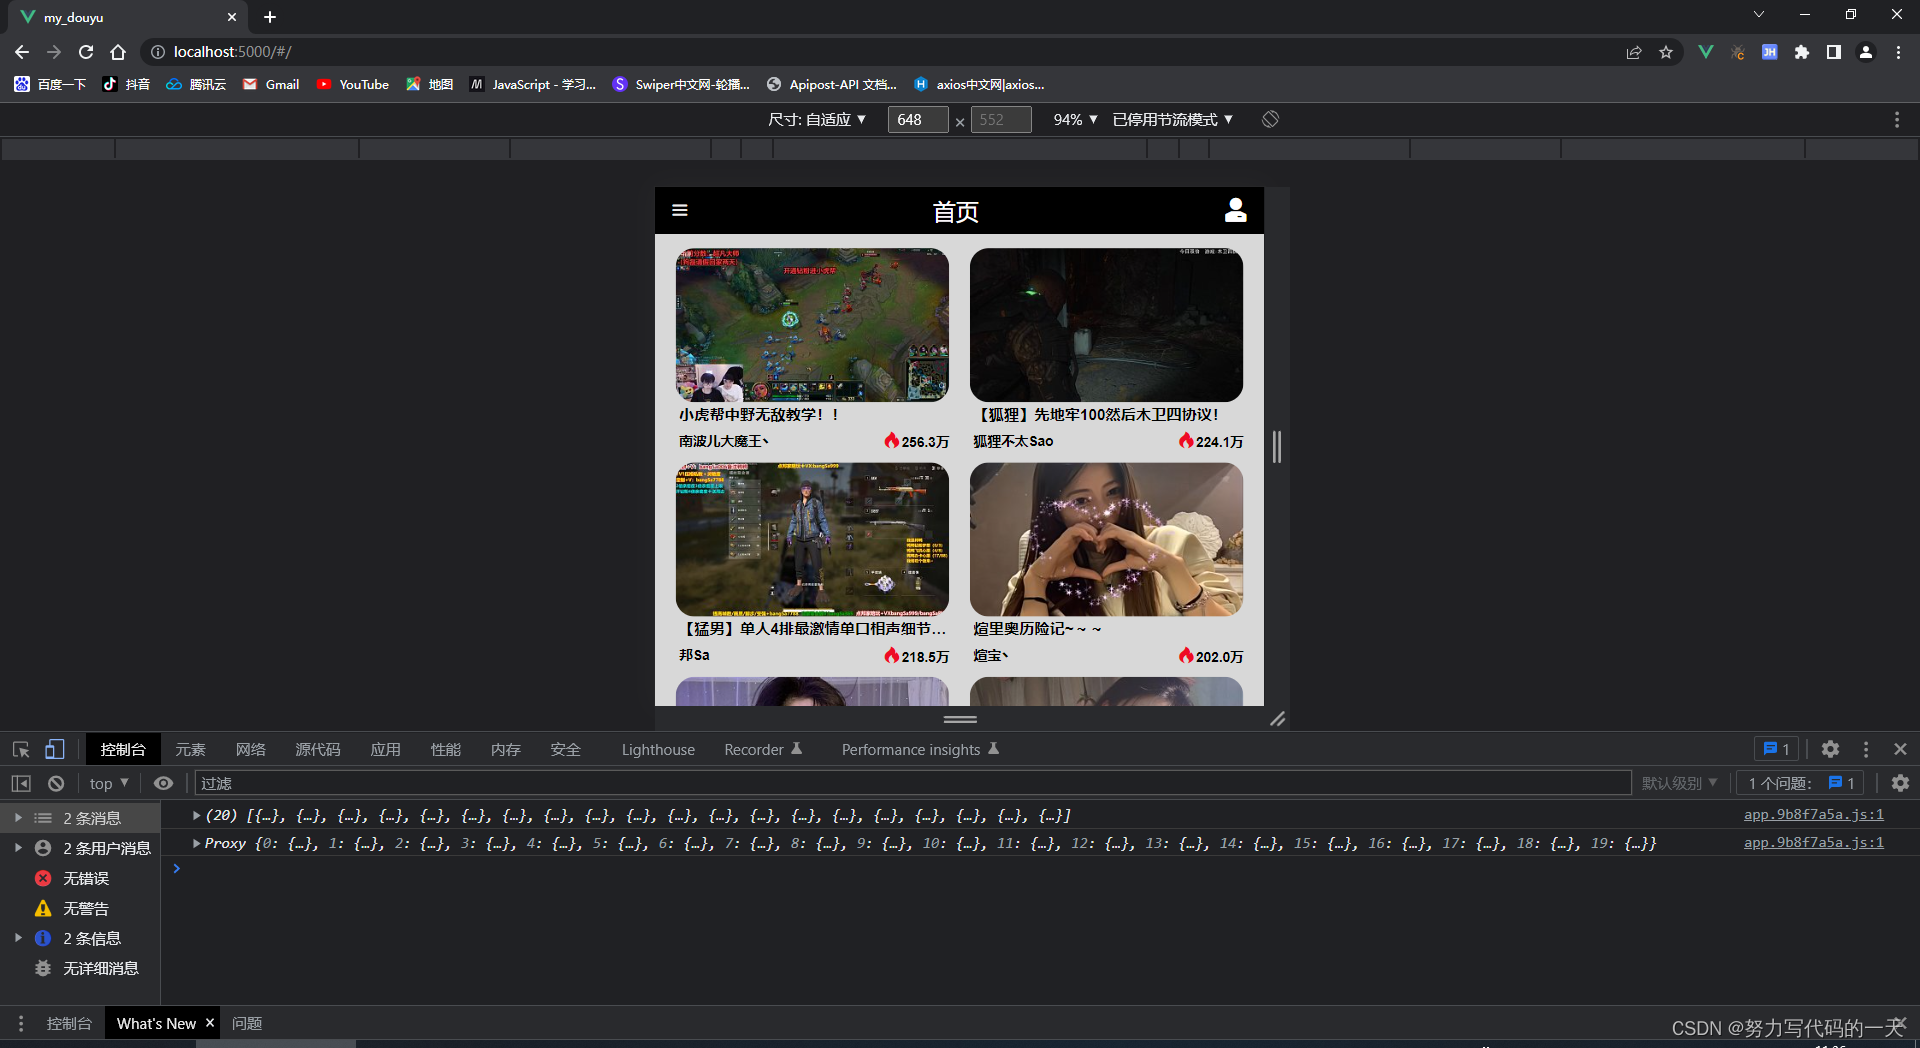Toggle the device toolbar emulation icon
Image resolution: width=1920 pixels, height=1048 pixels.
click(54, 749)
